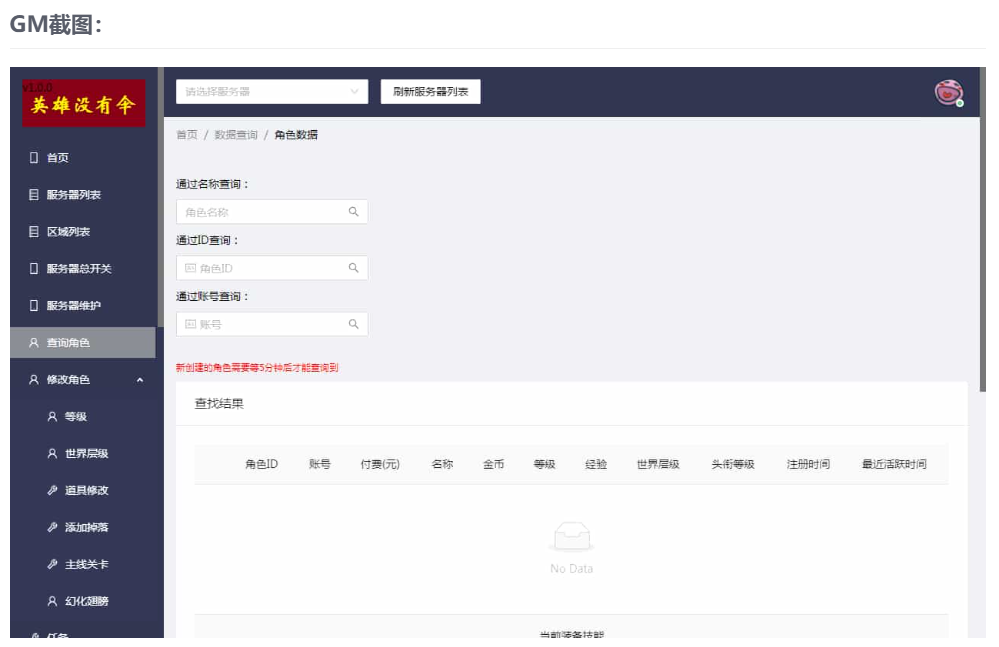Viewport: 999px width, 647px height.
Task: Click the sidebar vertical scrollbar
Action: click(161, 197)
